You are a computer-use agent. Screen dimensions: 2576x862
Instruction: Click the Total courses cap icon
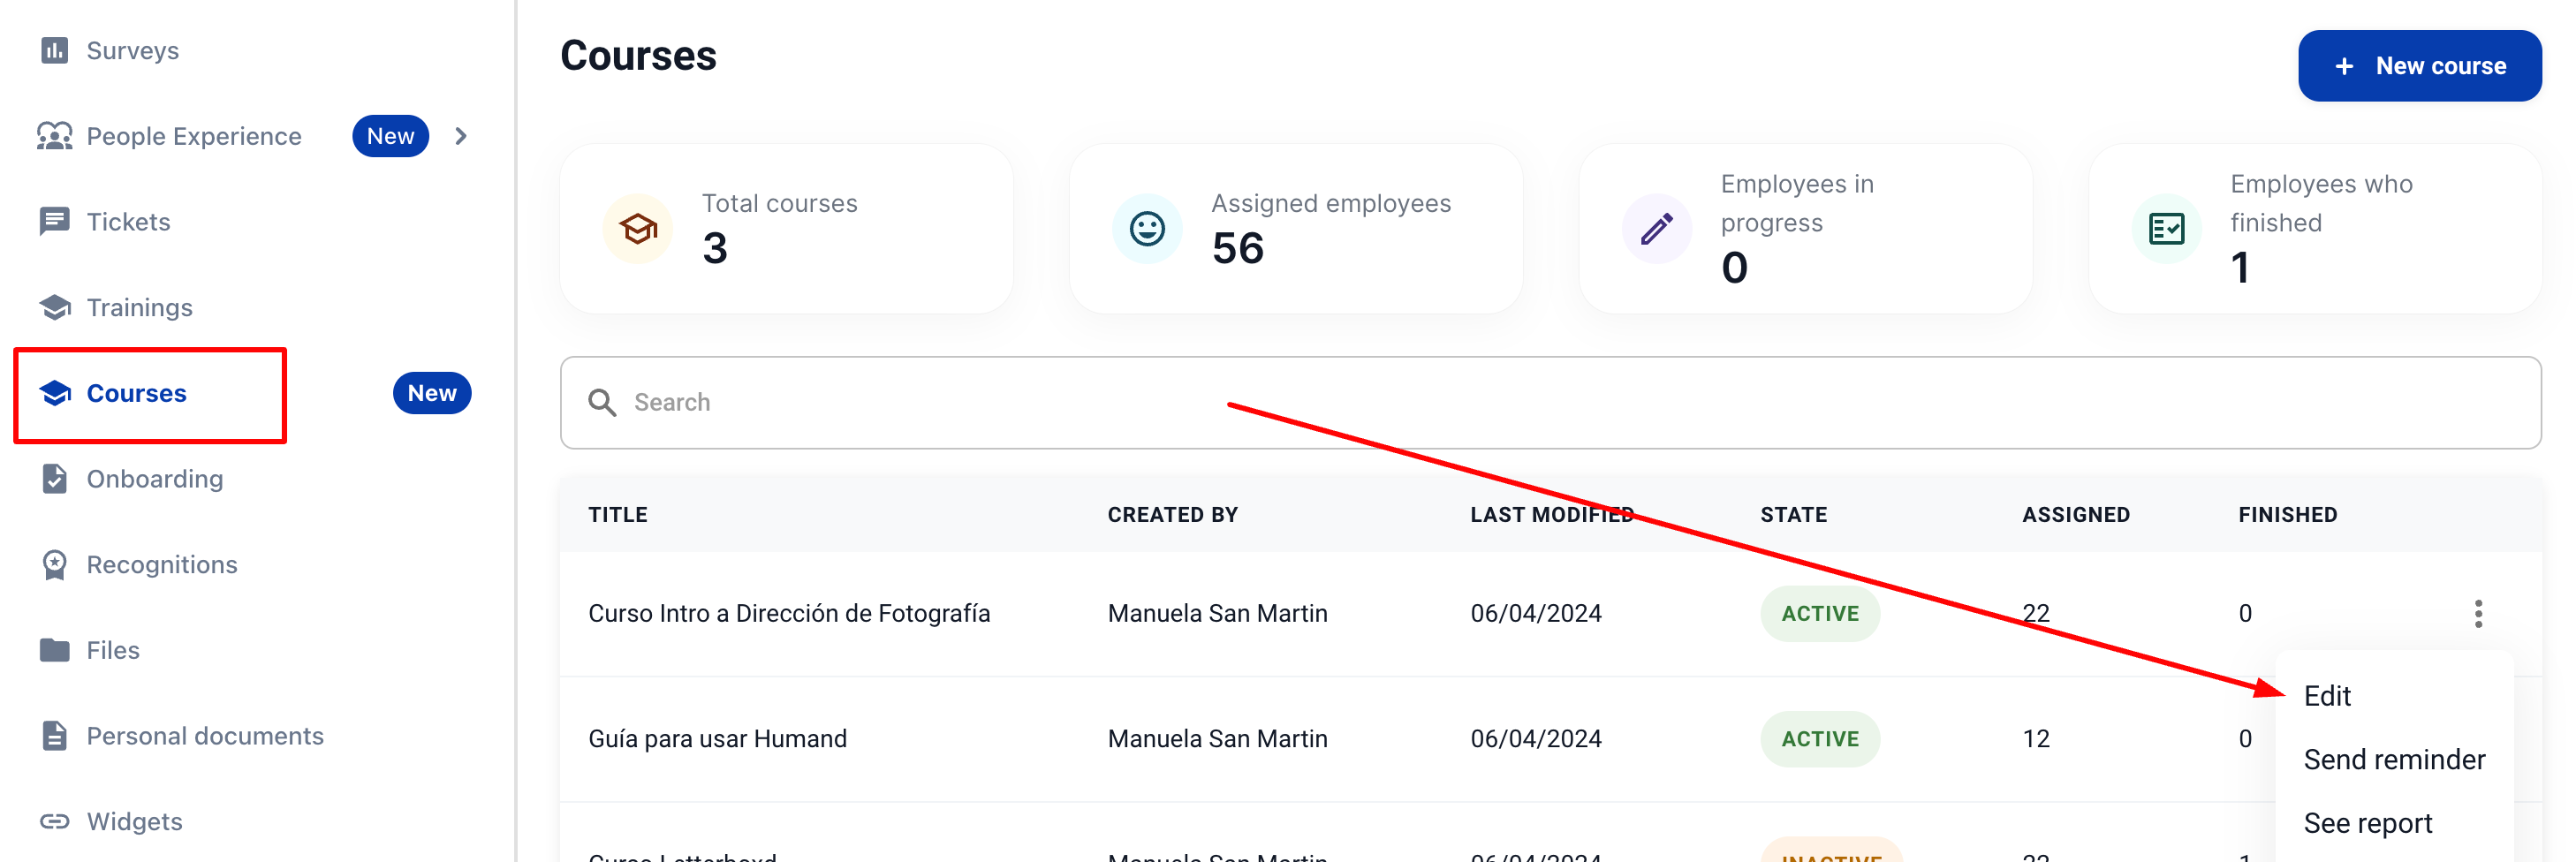point(637,229)
